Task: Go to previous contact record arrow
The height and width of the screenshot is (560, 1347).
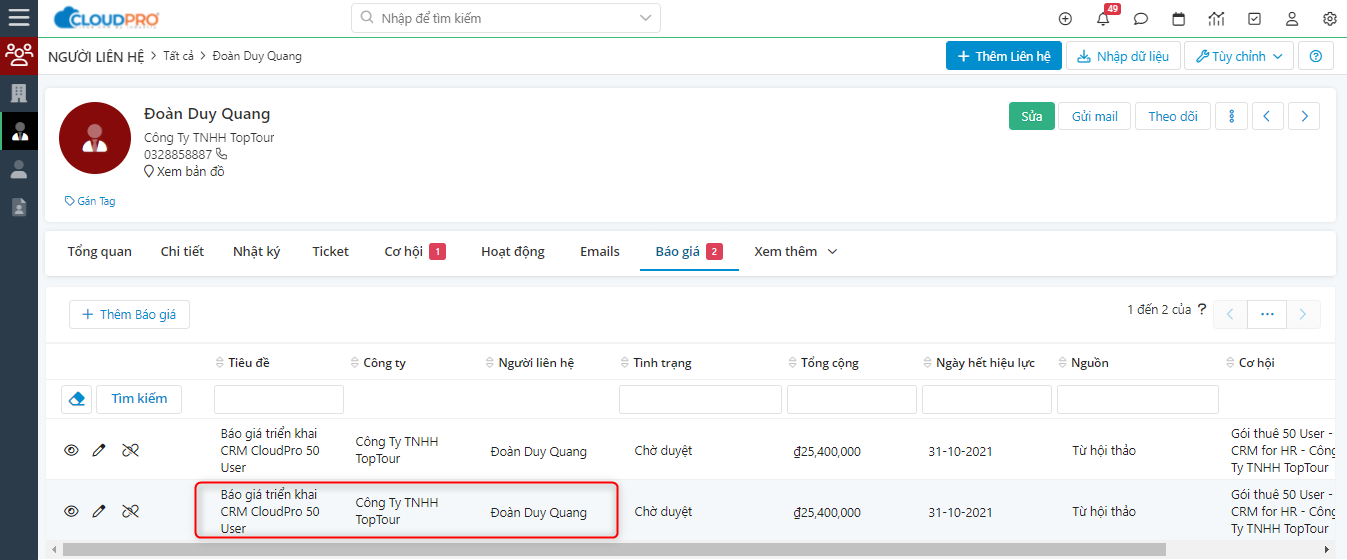Action: pos(1267,116)
